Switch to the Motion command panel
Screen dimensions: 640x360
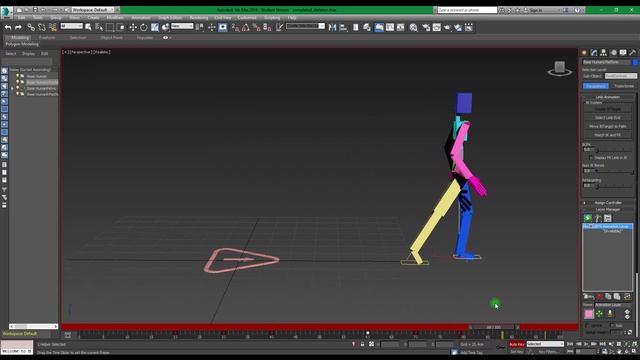tap(613, 53)
